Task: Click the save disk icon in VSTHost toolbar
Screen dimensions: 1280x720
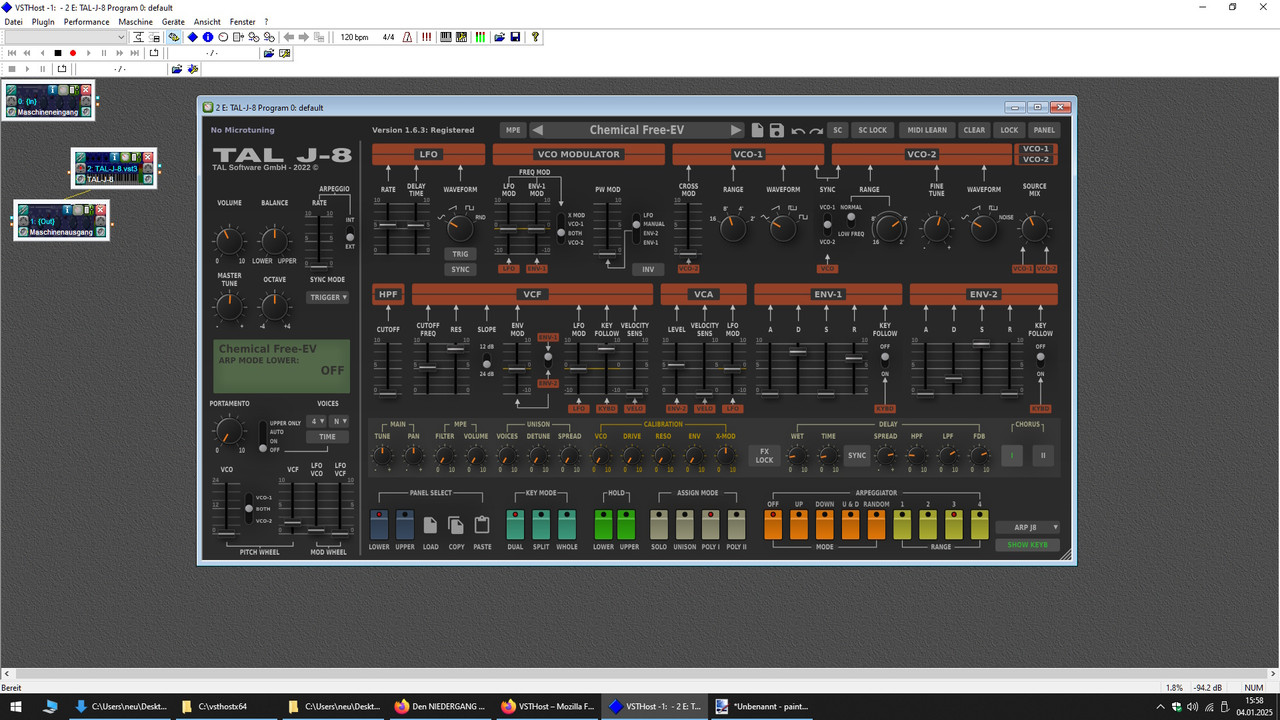Action: point(515,37)
